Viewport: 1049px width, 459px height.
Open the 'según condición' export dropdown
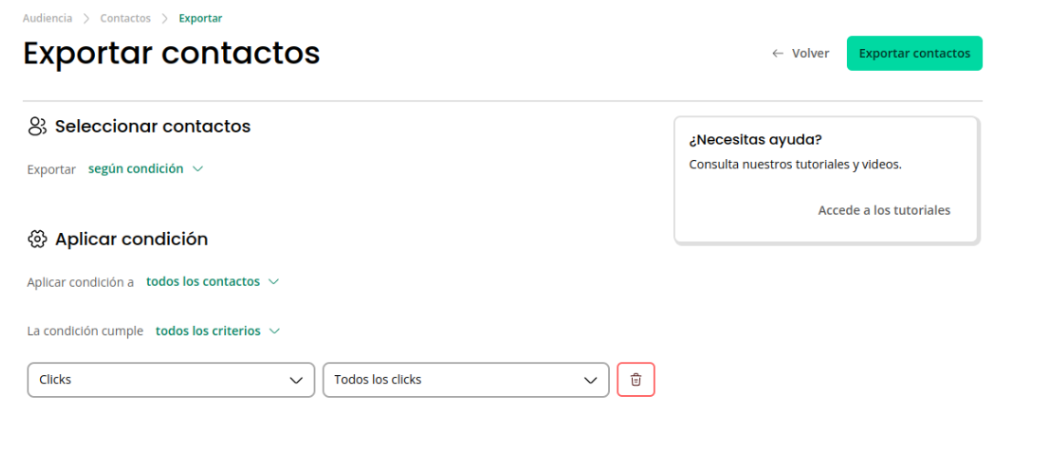(145, 169)
